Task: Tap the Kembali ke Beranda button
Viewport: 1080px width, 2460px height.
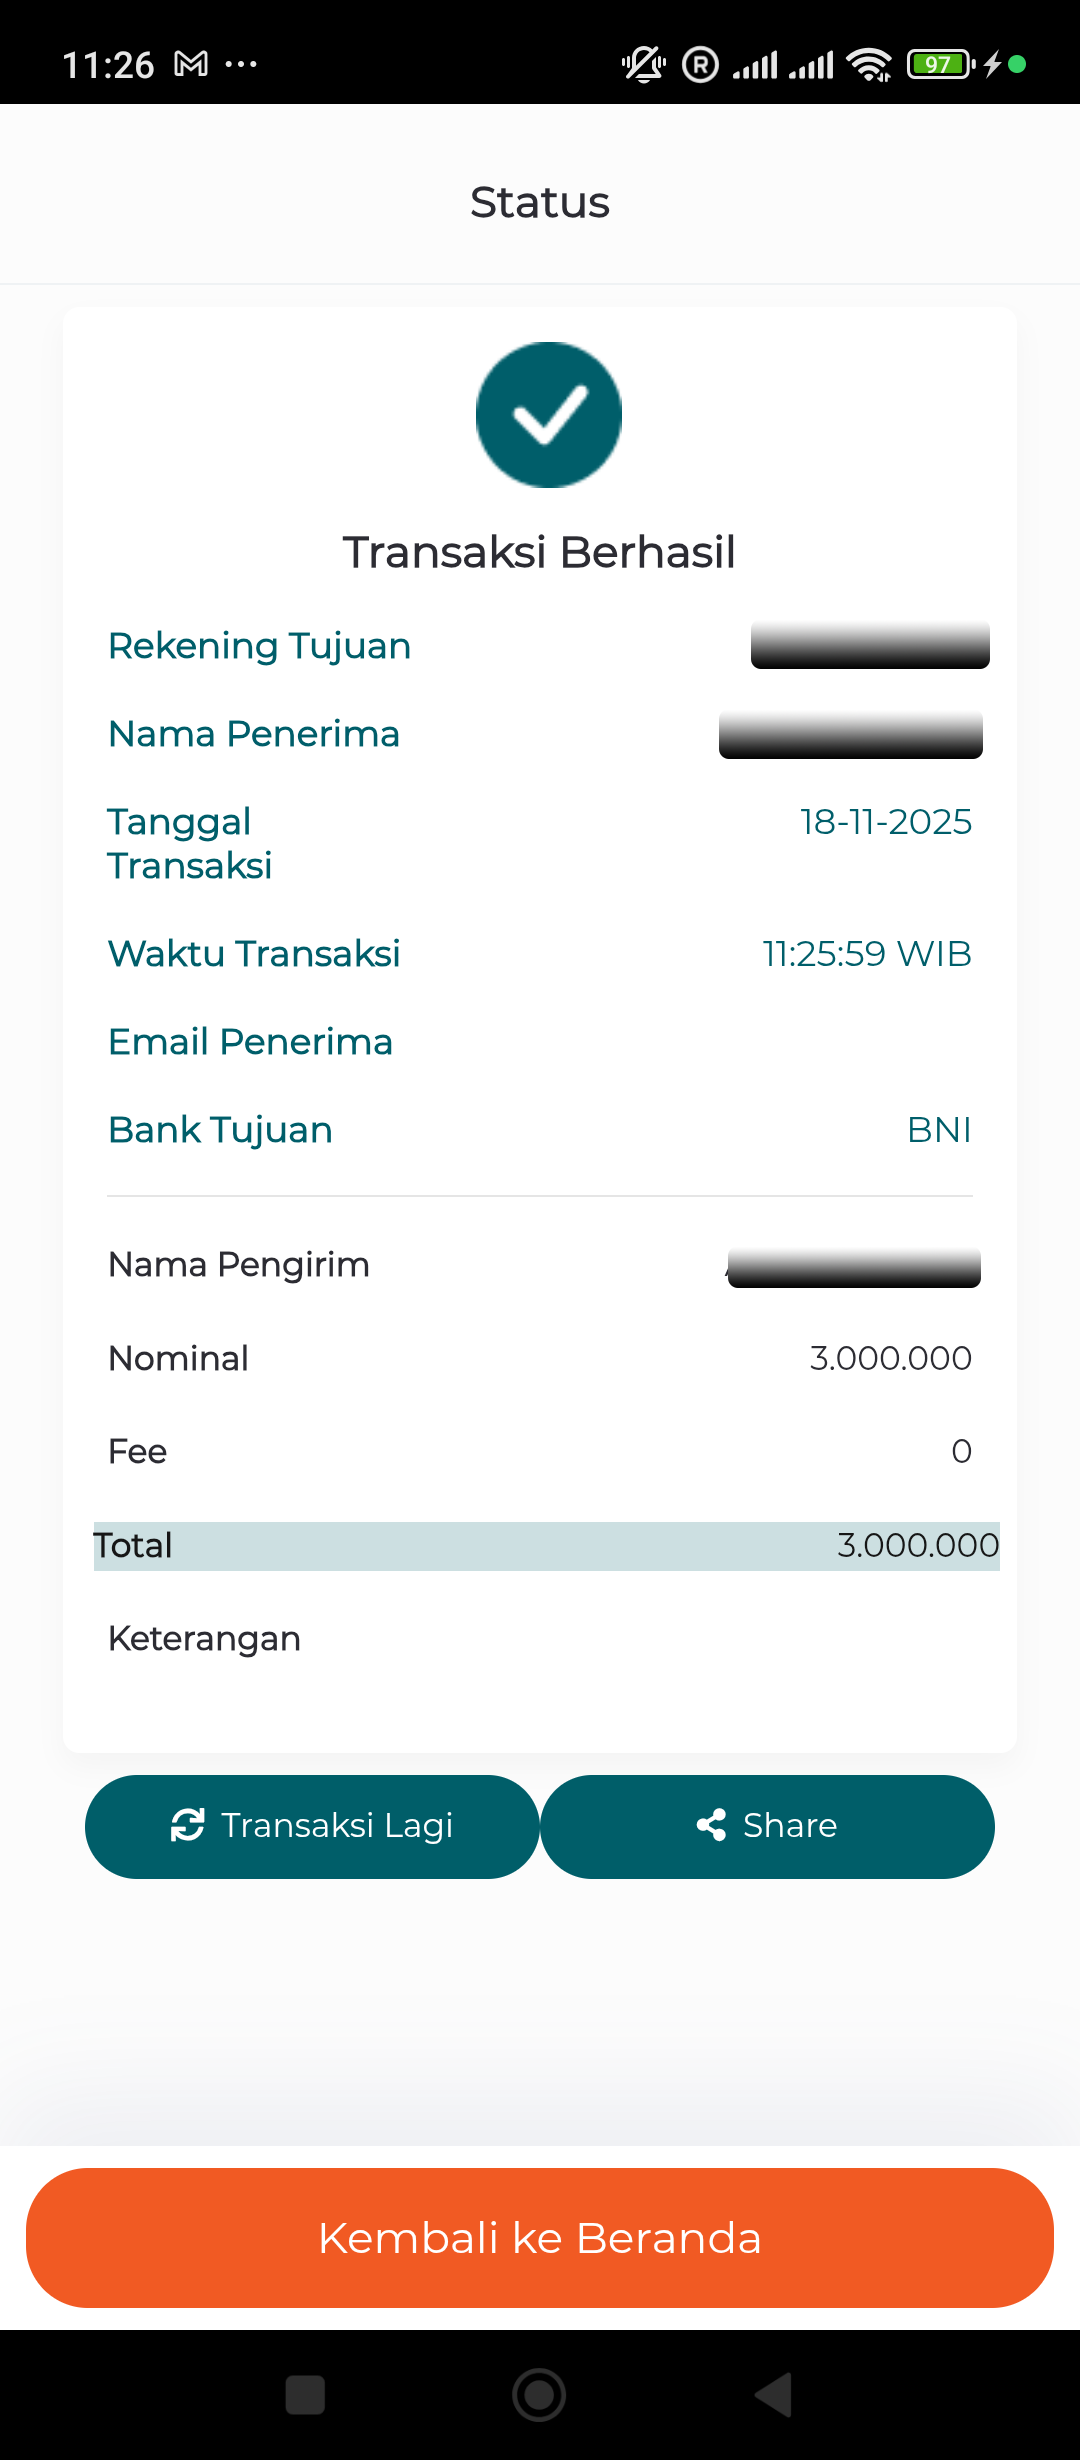Action: [x=540, y=2238]
